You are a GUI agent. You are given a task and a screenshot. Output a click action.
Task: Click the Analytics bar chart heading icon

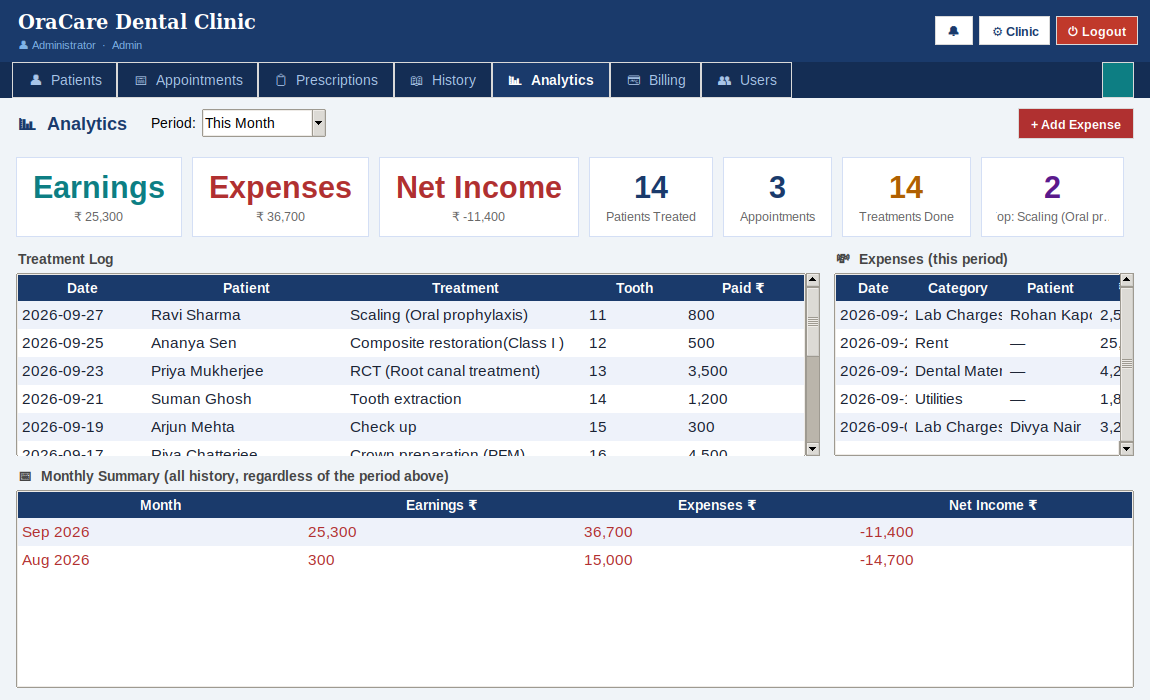pos(27,124)
